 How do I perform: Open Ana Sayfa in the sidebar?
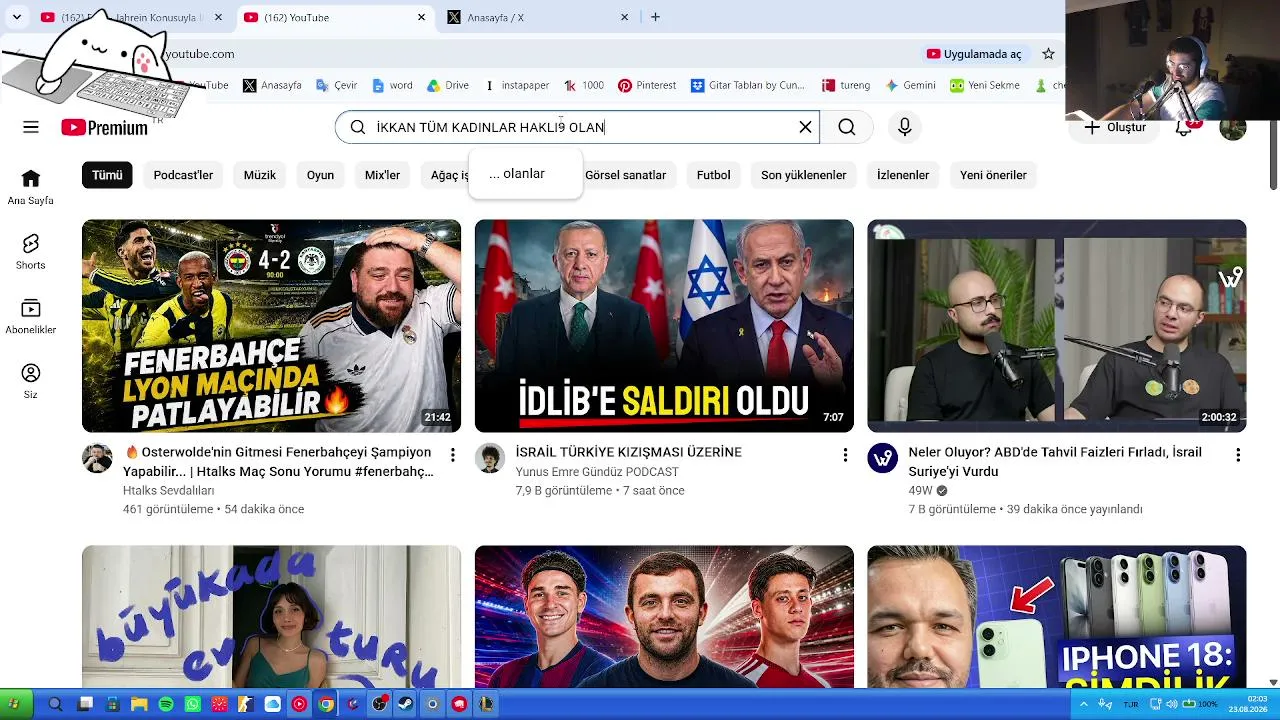[31, 187]
